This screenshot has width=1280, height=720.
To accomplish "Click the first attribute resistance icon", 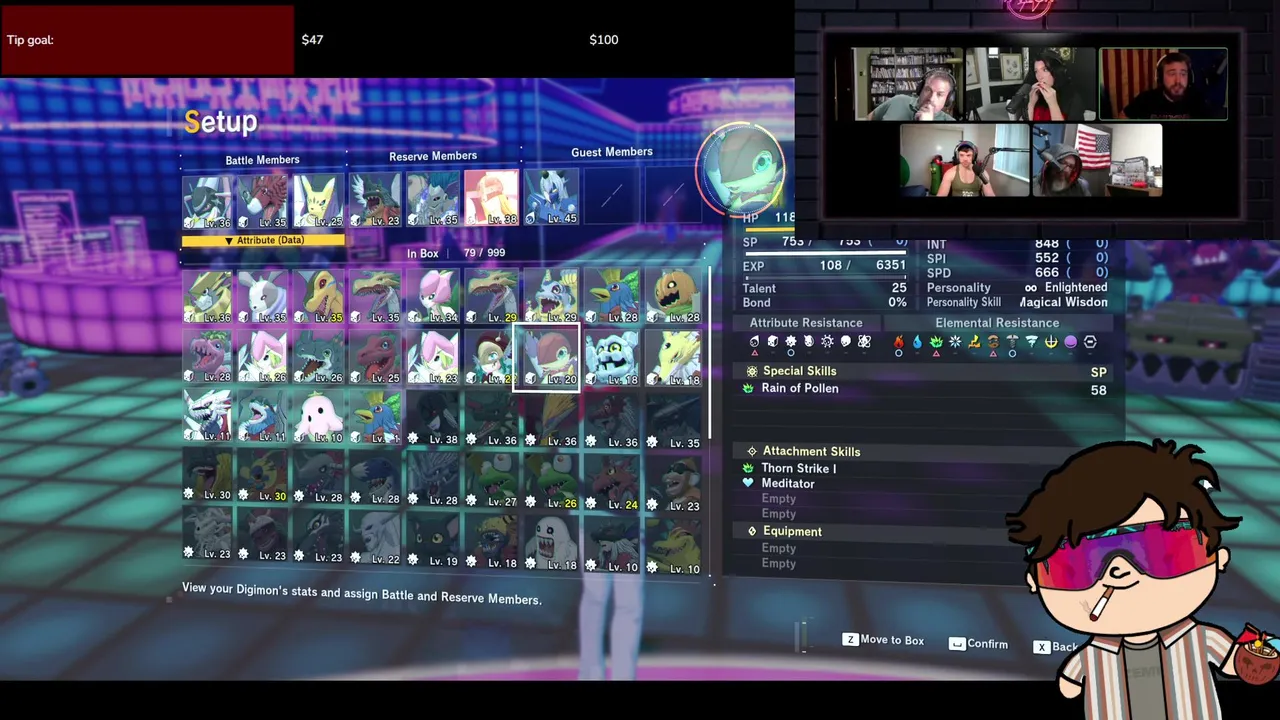I will point(754,342).
